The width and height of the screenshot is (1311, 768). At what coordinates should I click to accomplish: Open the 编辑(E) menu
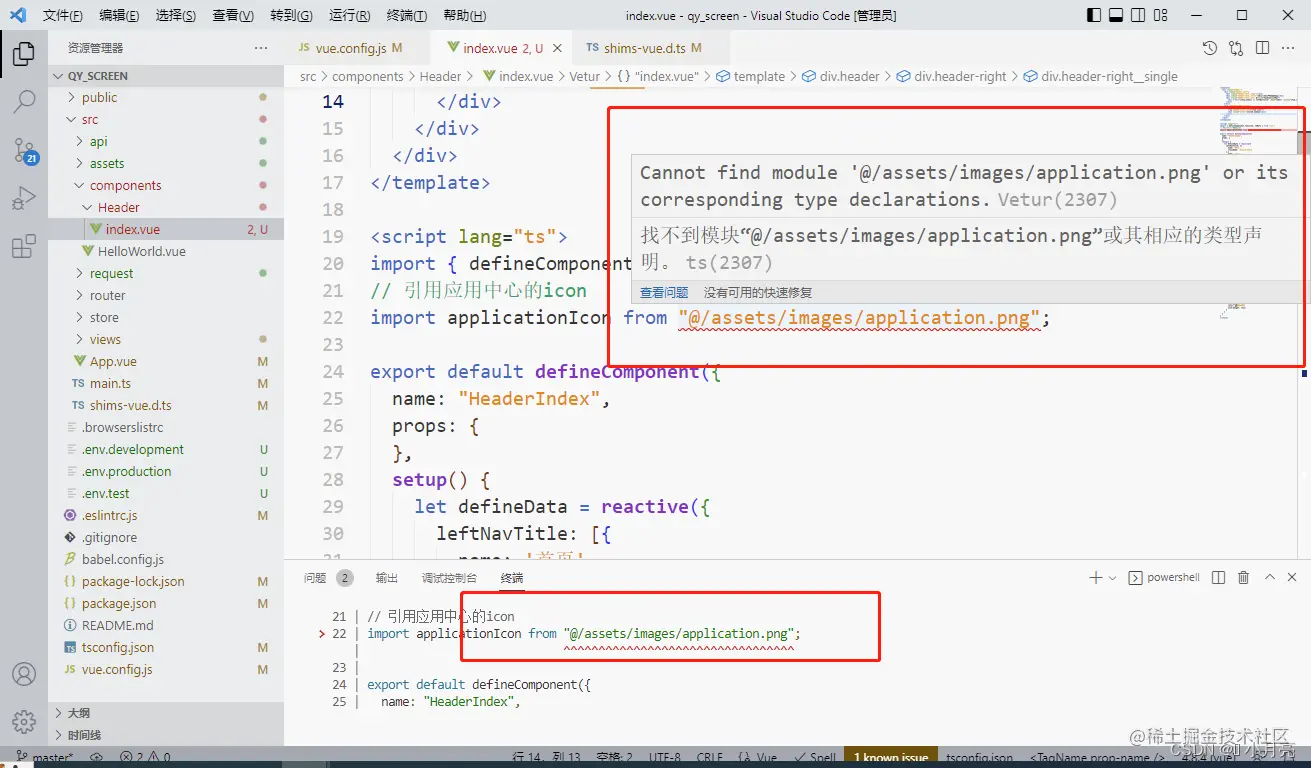point(120,15)
